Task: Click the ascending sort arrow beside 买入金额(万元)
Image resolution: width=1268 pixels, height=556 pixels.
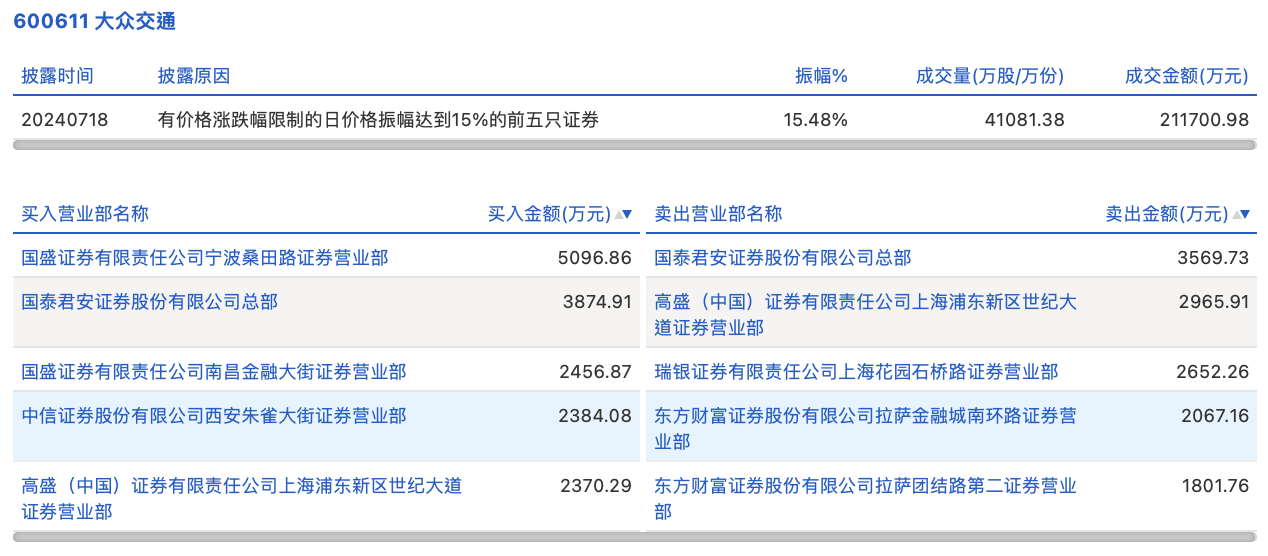Action: tap(619, 214)
